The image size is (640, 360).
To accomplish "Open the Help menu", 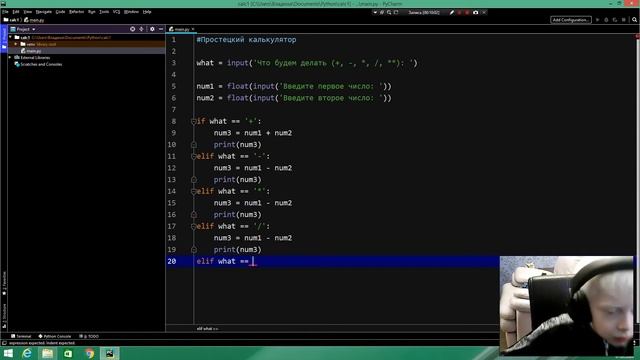I will coord(147,12).
